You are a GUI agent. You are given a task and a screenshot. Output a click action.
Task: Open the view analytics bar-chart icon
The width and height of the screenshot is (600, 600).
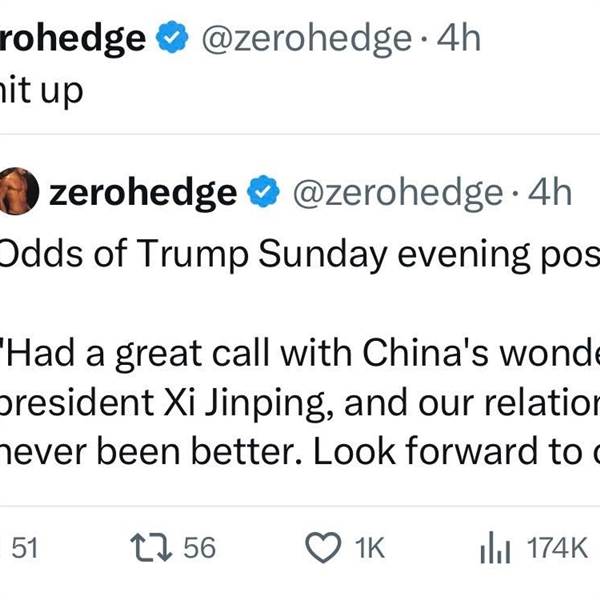pyautogui.click(x=496, y=547)
